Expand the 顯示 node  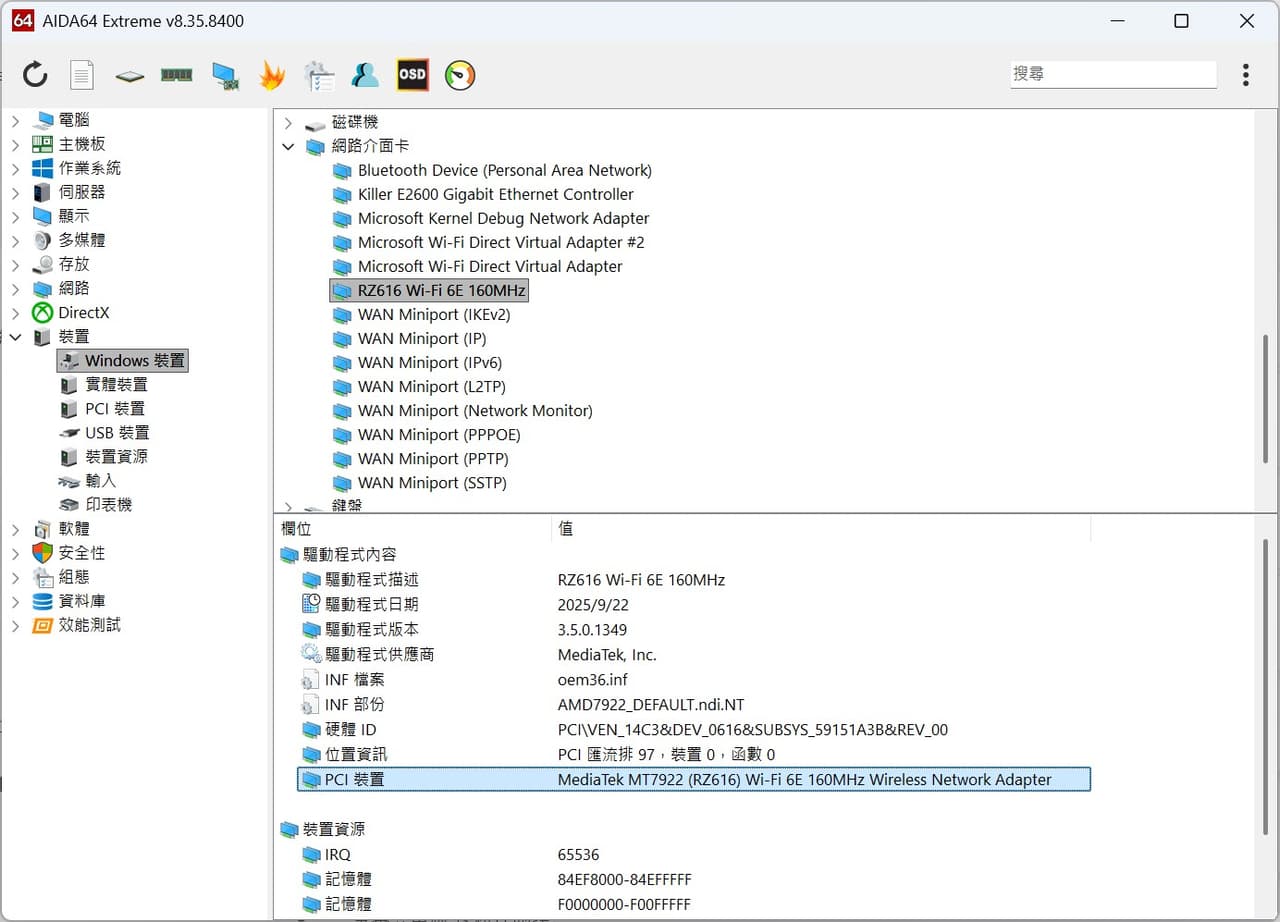coord(15,216)
